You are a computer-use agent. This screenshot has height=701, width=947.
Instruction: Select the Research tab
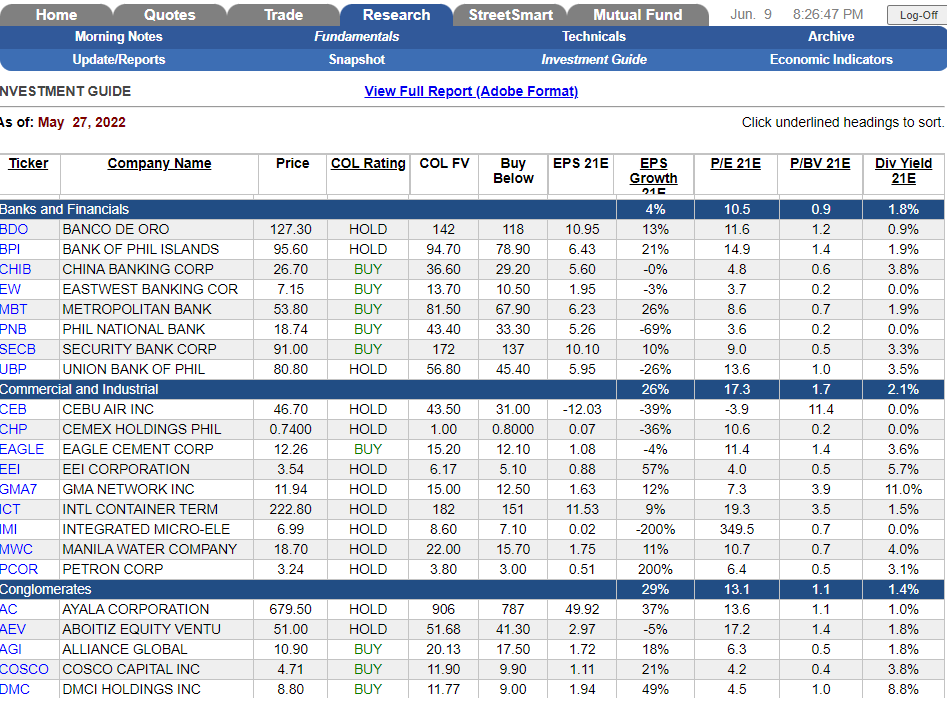(397, 14)
